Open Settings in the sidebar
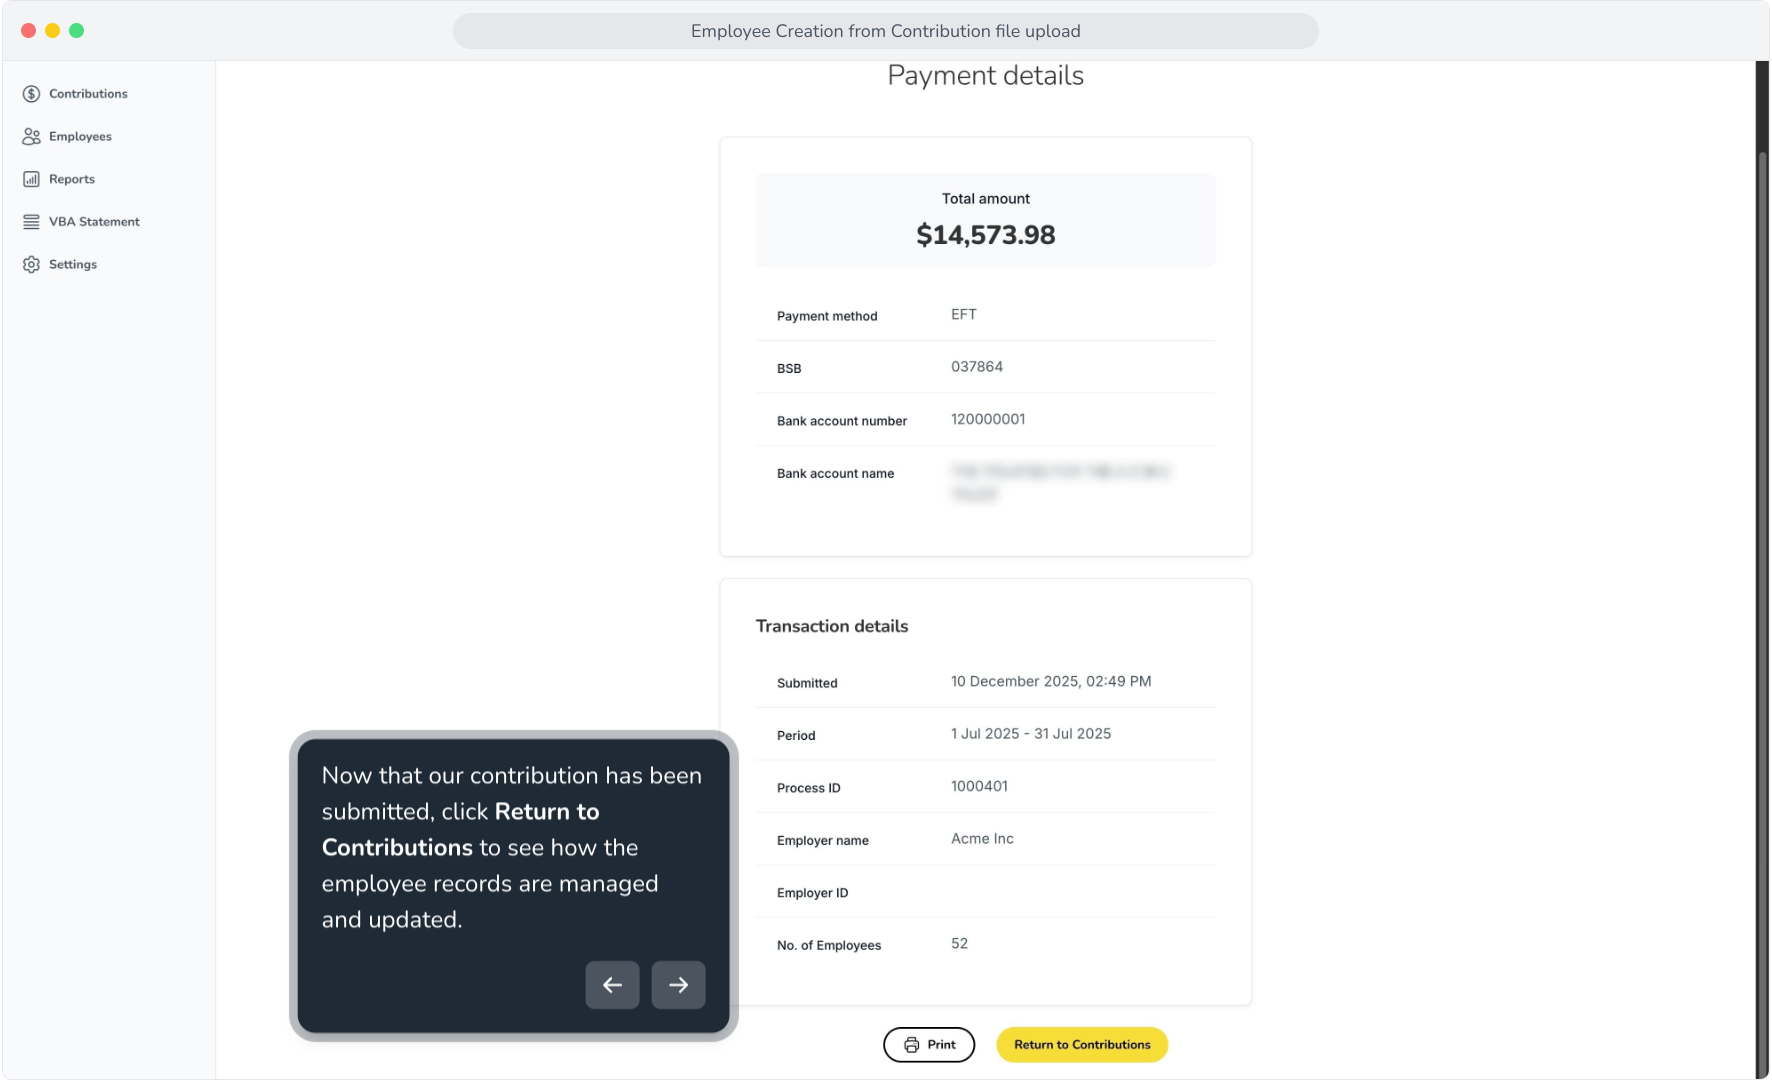The height and width of the screenshot is (1080, 1772). coord(73,265)
